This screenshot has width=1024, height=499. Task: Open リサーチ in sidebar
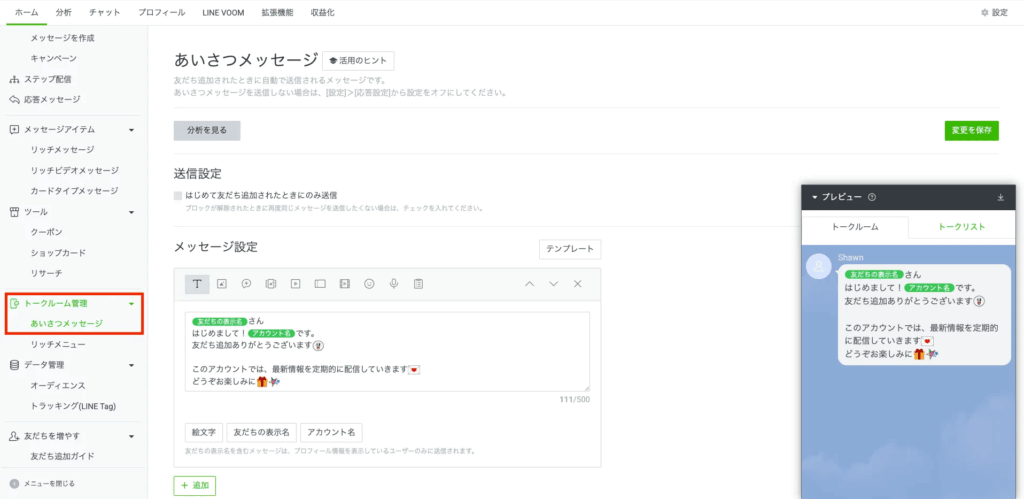(x=46, y=273)
